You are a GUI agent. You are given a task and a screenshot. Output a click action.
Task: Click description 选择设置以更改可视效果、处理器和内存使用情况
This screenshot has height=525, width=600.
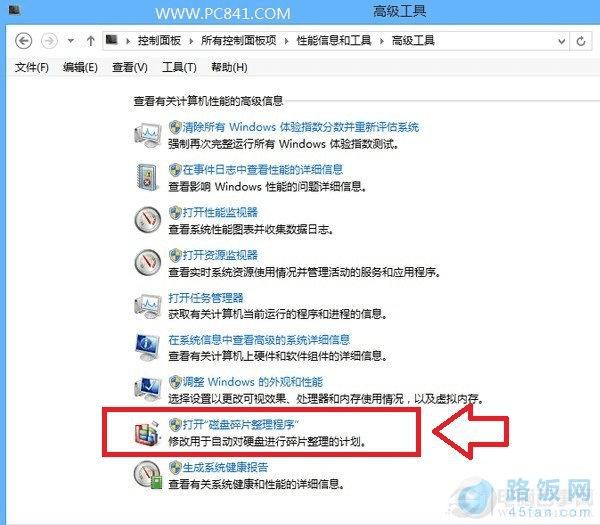coord(326,399)
